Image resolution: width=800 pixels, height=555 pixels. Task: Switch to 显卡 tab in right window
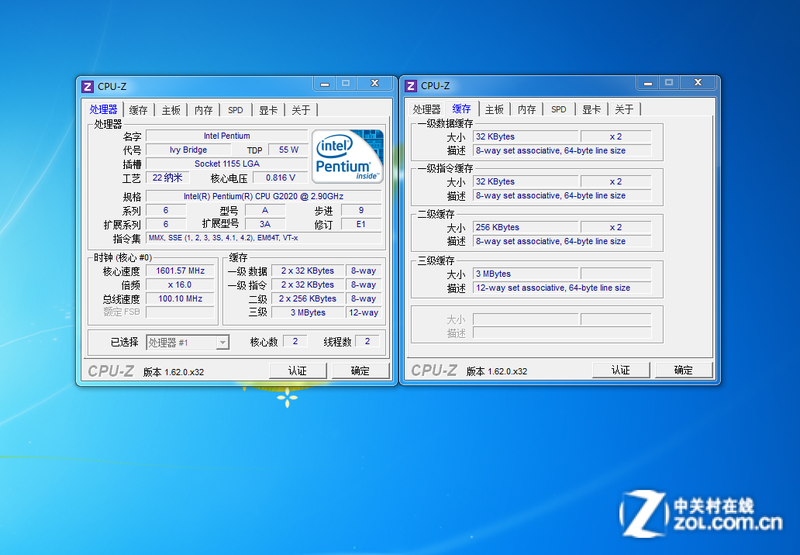coord(591,110)
